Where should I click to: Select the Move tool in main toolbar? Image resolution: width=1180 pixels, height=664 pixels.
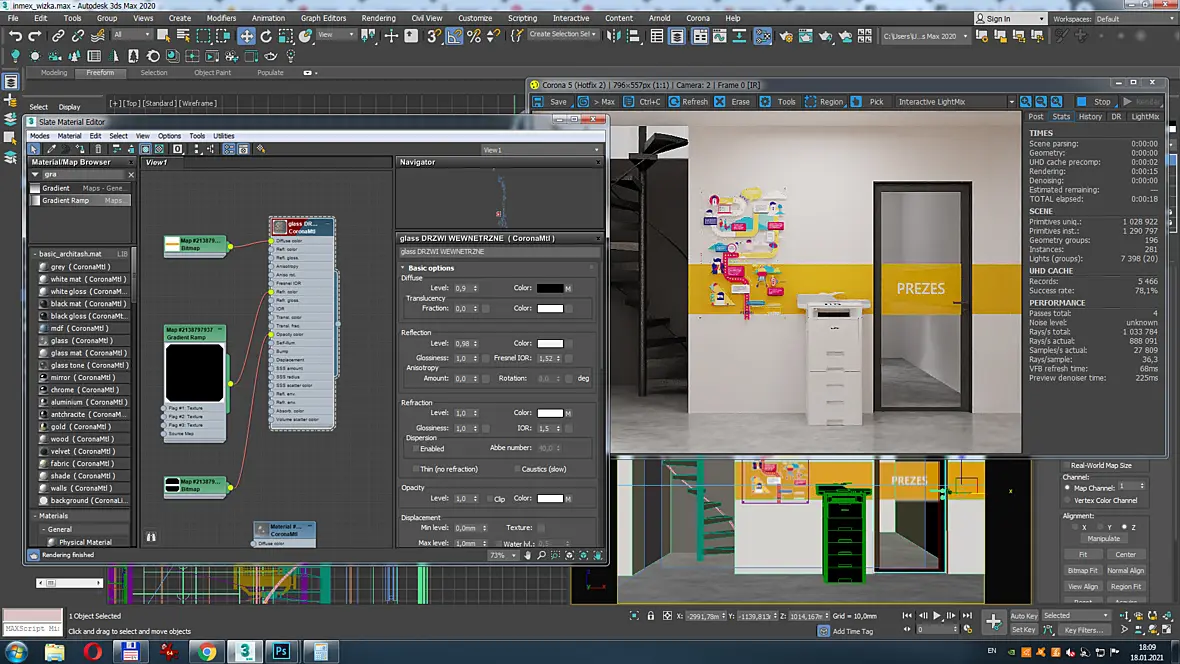click(x=247, y=35)
